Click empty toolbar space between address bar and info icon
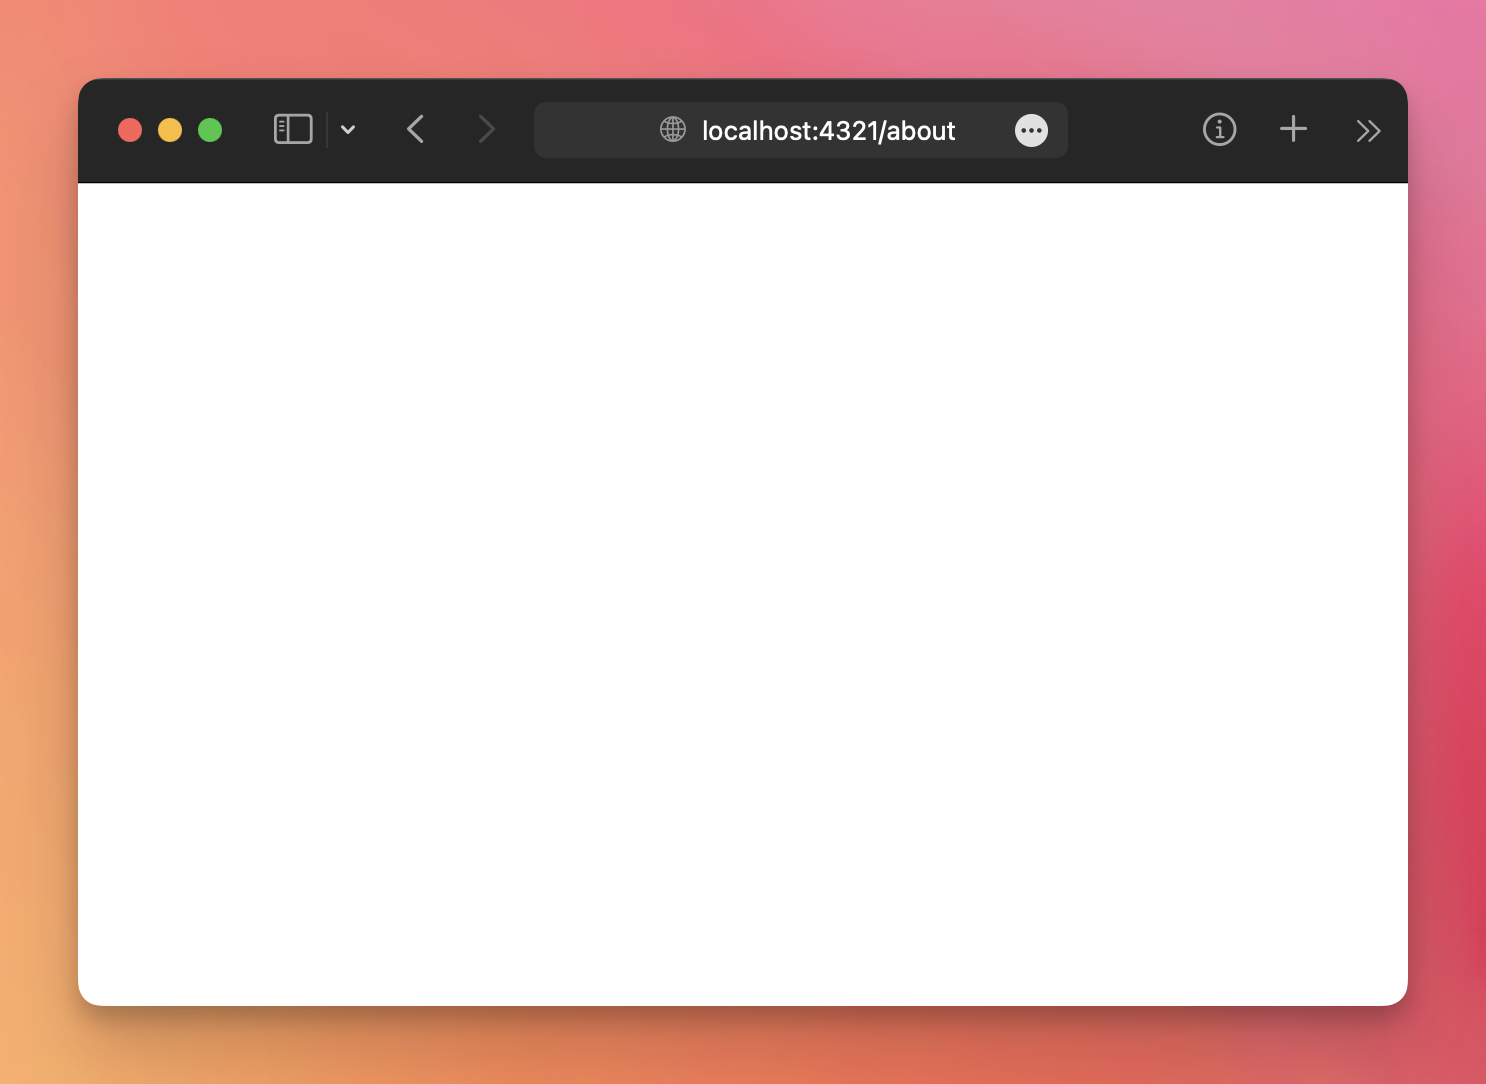Screen dimensions: 1486x1084 [1134, 130]
